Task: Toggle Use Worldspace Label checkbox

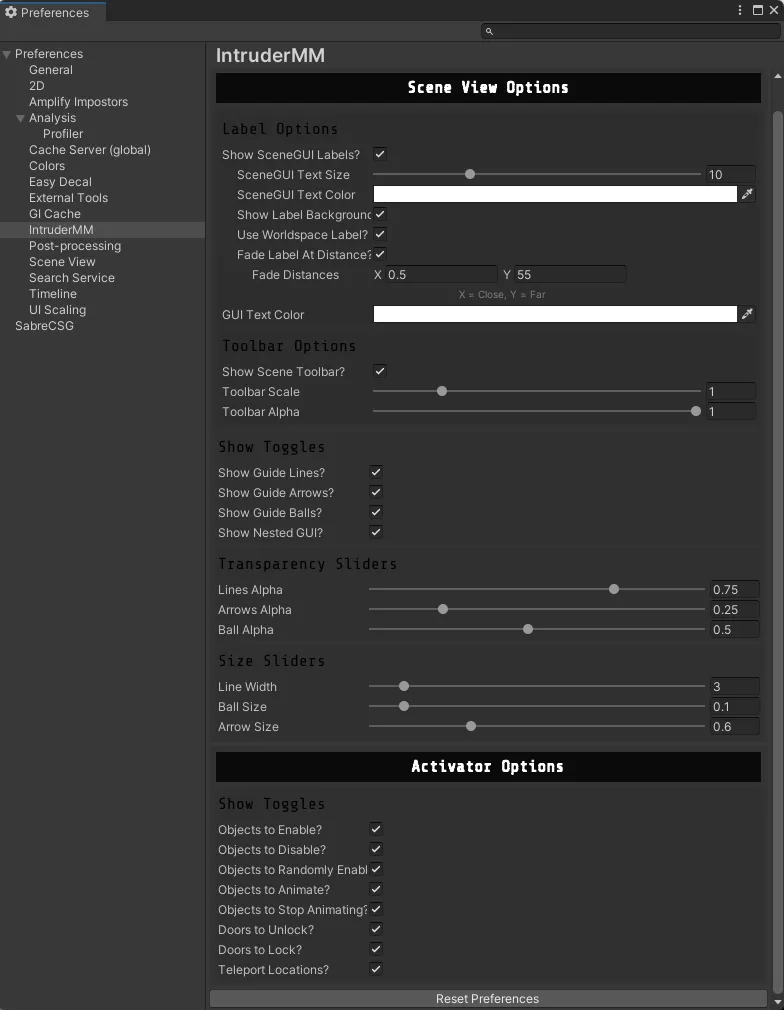Action: [x=380, y=234]
